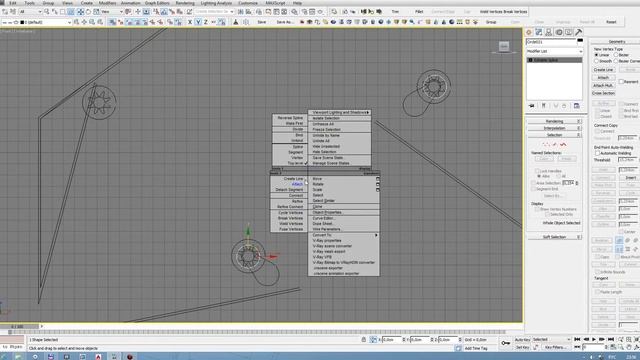
Task: Click Configure Modifier Sets icon
Action: click(576, 106)
